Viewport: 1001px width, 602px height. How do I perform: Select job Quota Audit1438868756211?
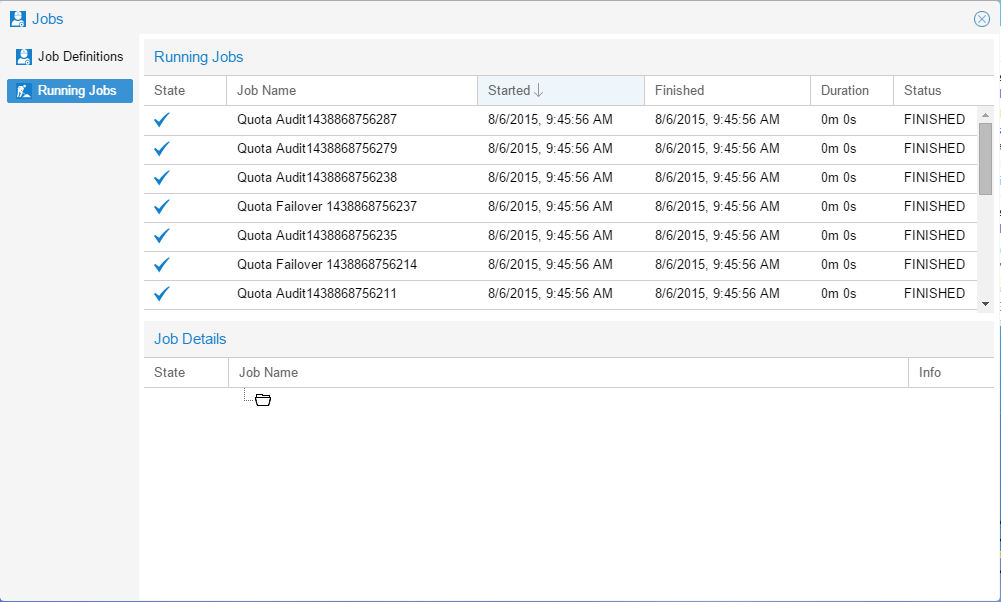(317, 294)
